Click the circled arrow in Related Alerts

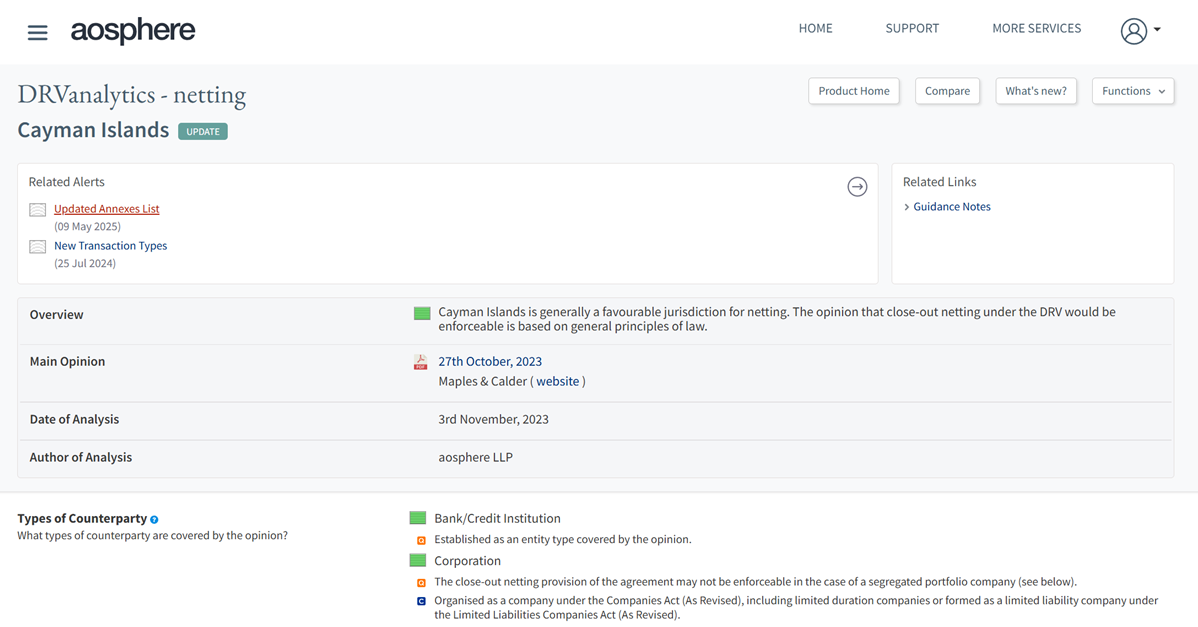pos(857,186)
